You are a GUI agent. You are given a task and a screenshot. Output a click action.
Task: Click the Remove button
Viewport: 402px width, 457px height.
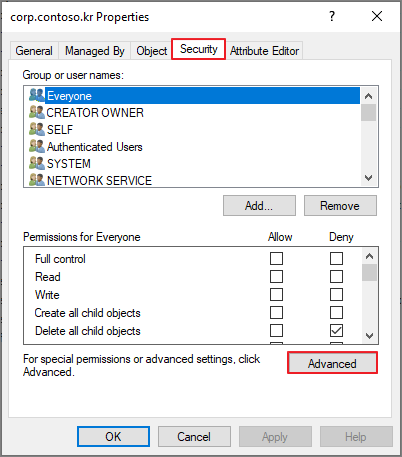tap(340, 206)
